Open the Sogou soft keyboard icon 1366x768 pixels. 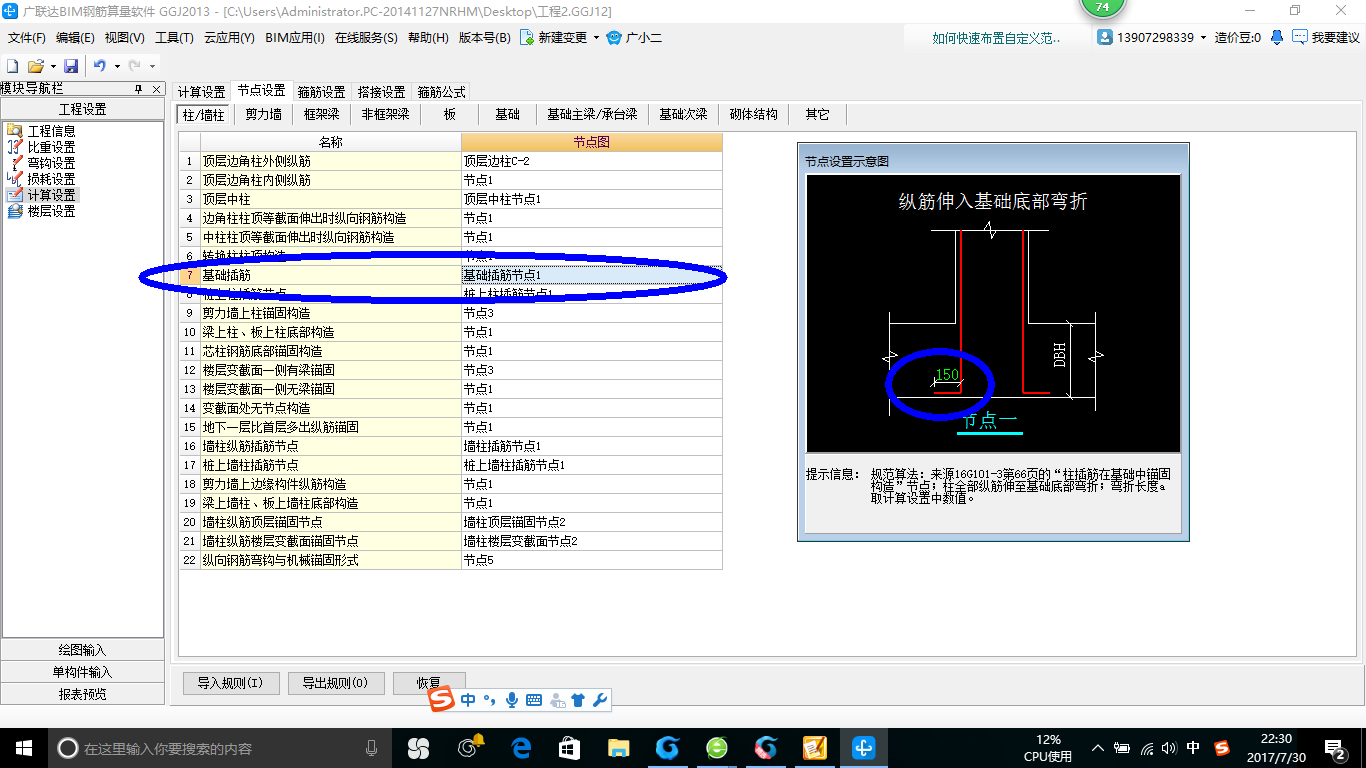[x=534, y=700]
